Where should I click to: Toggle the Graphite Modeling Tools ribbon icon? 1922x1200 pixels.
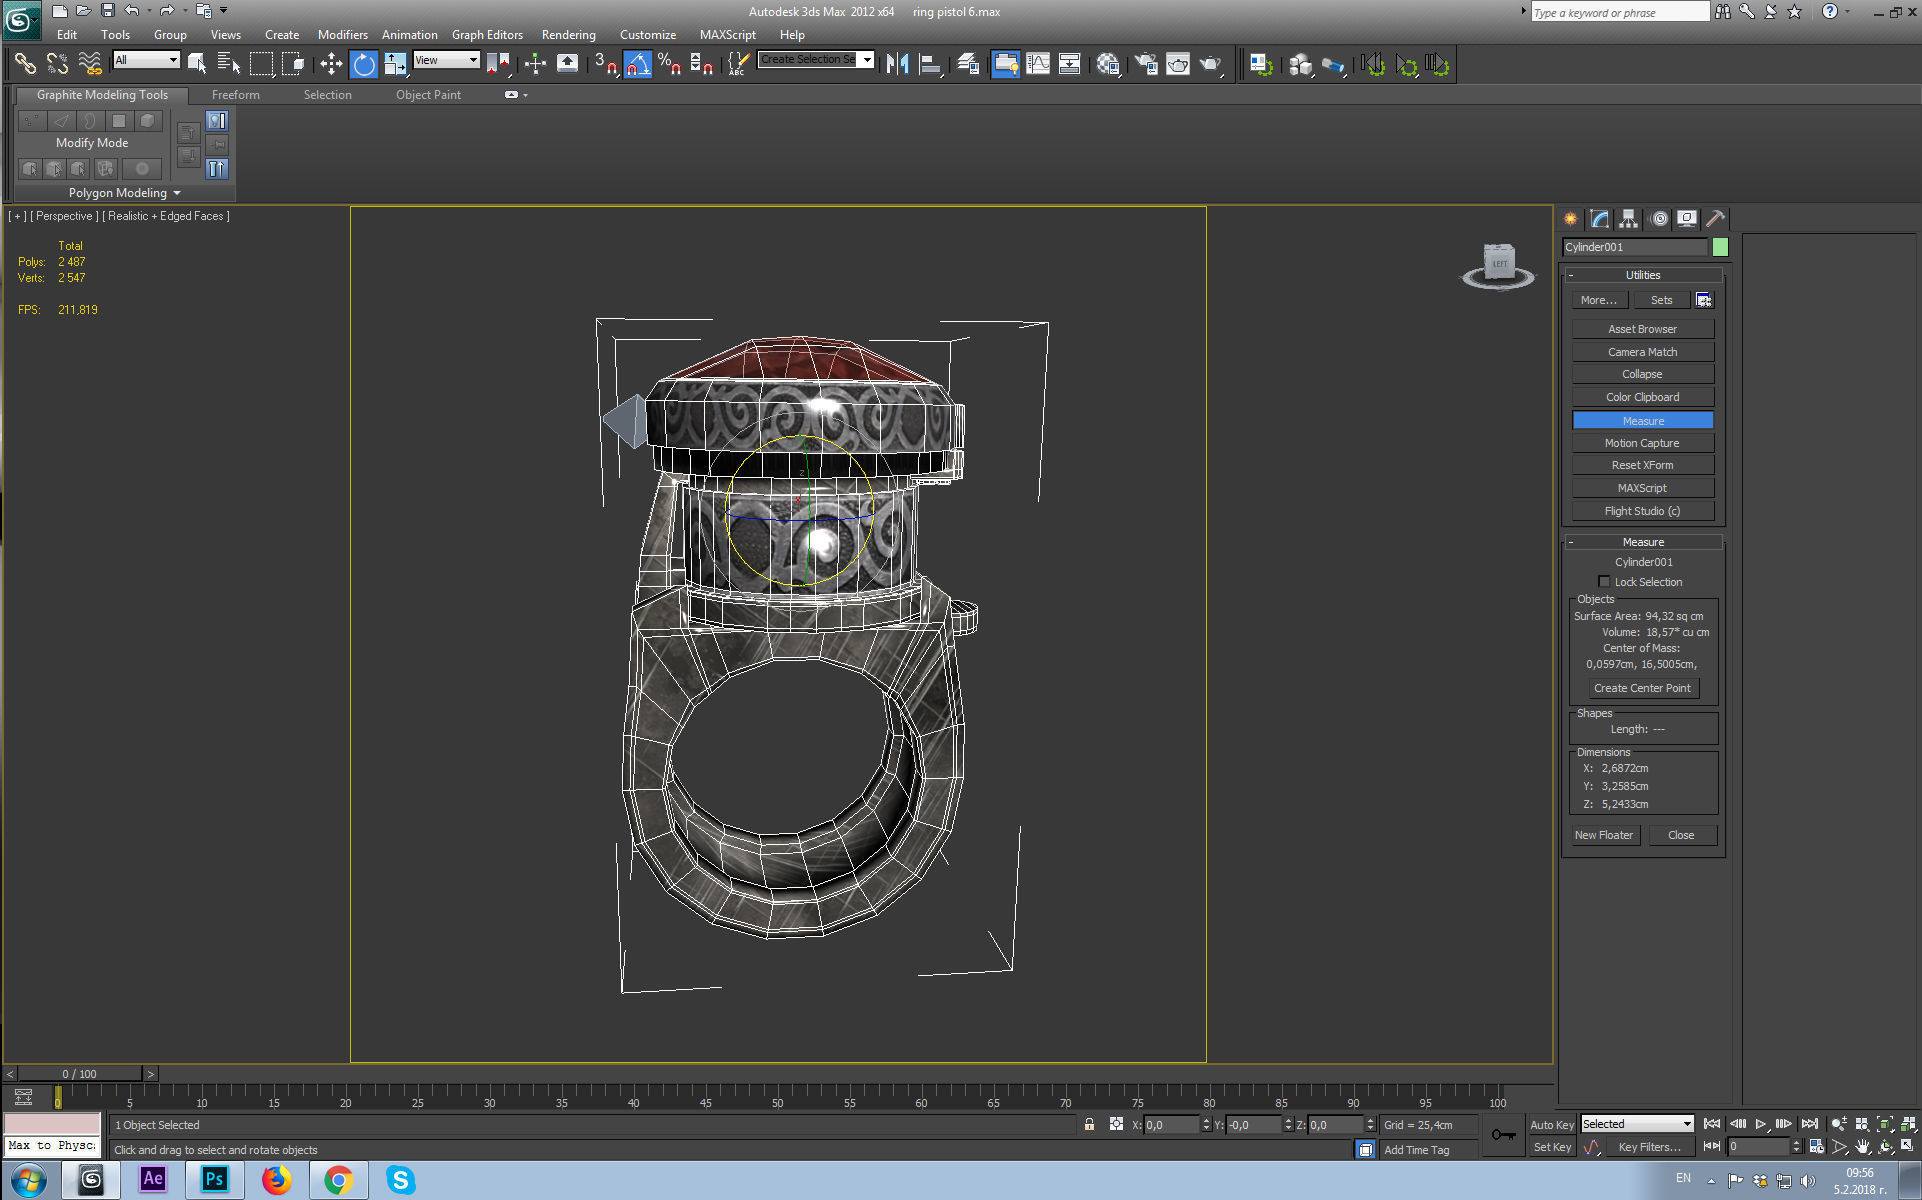pos(1006,65)
